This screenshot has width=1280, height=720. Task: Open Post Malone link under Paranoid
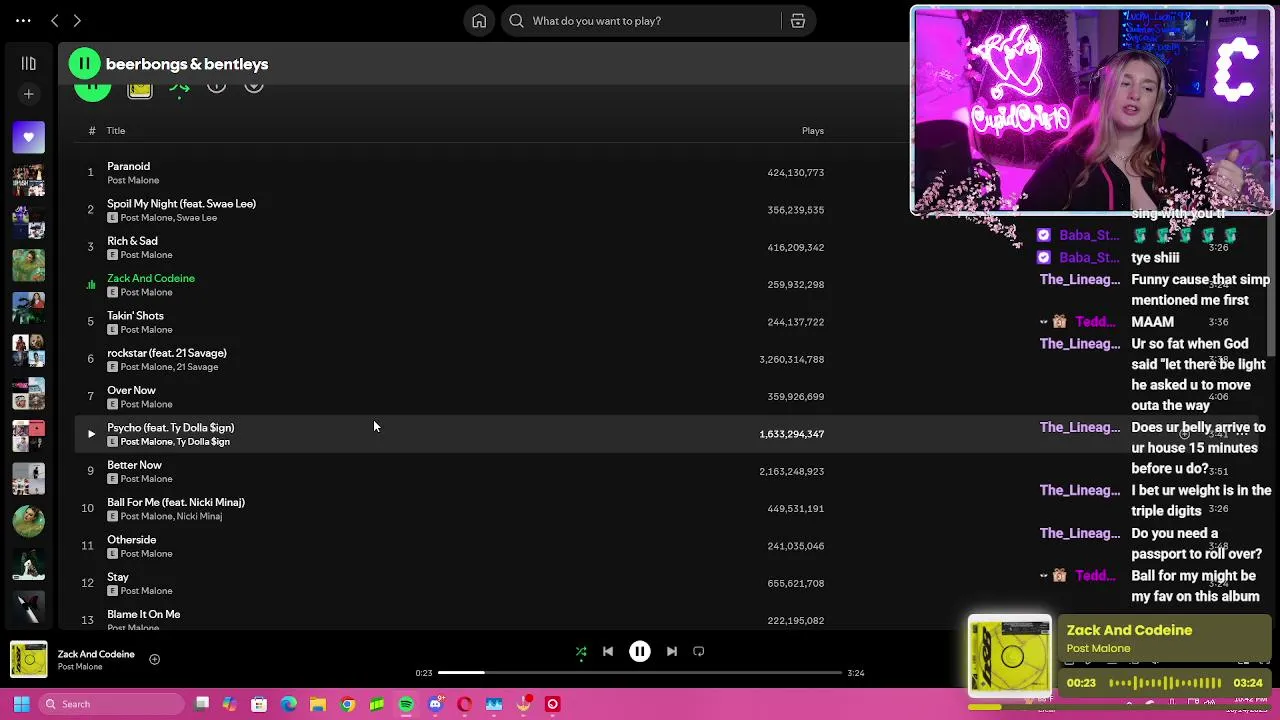pos(133,180)
